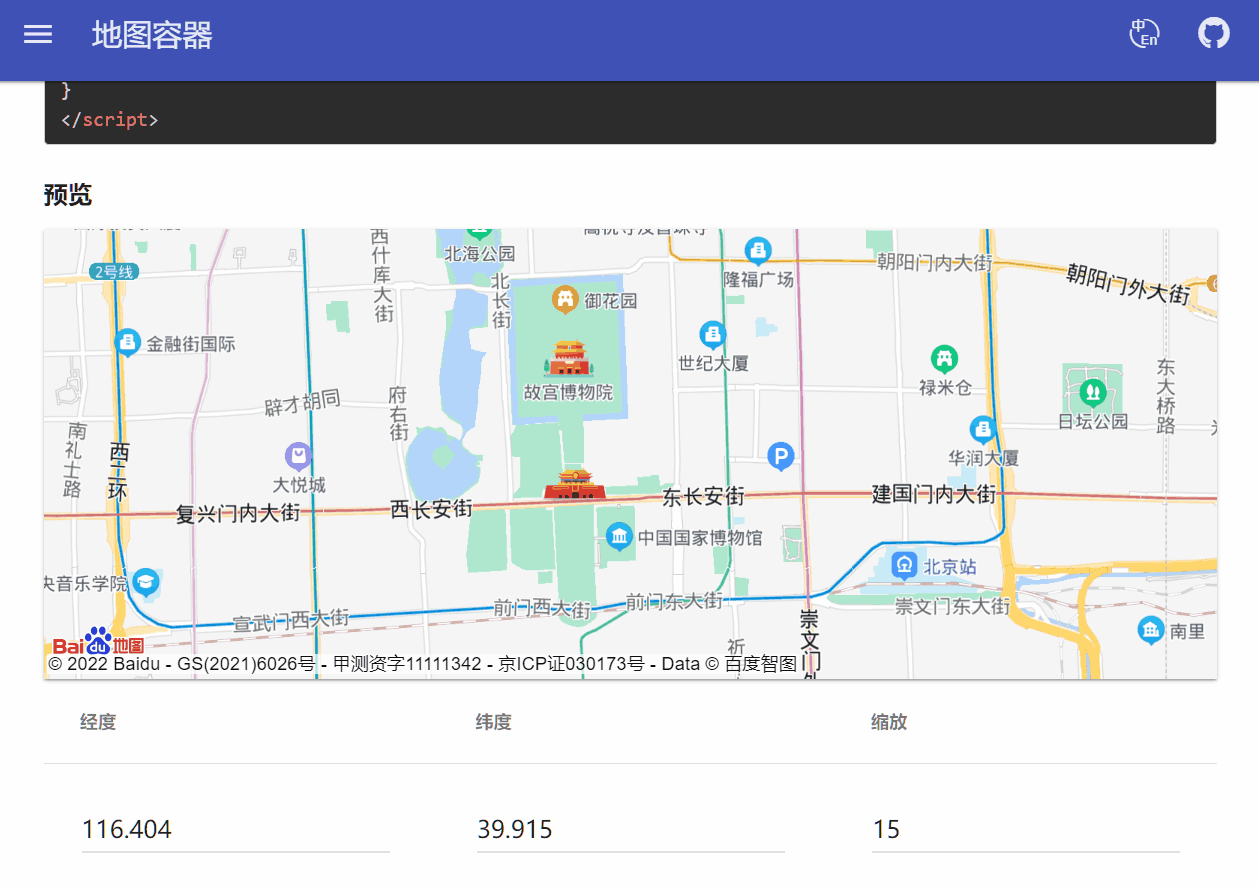Click the 华润大厦 building marker
The height and width of the screenshot is (886, 1259).
[983, 430]
